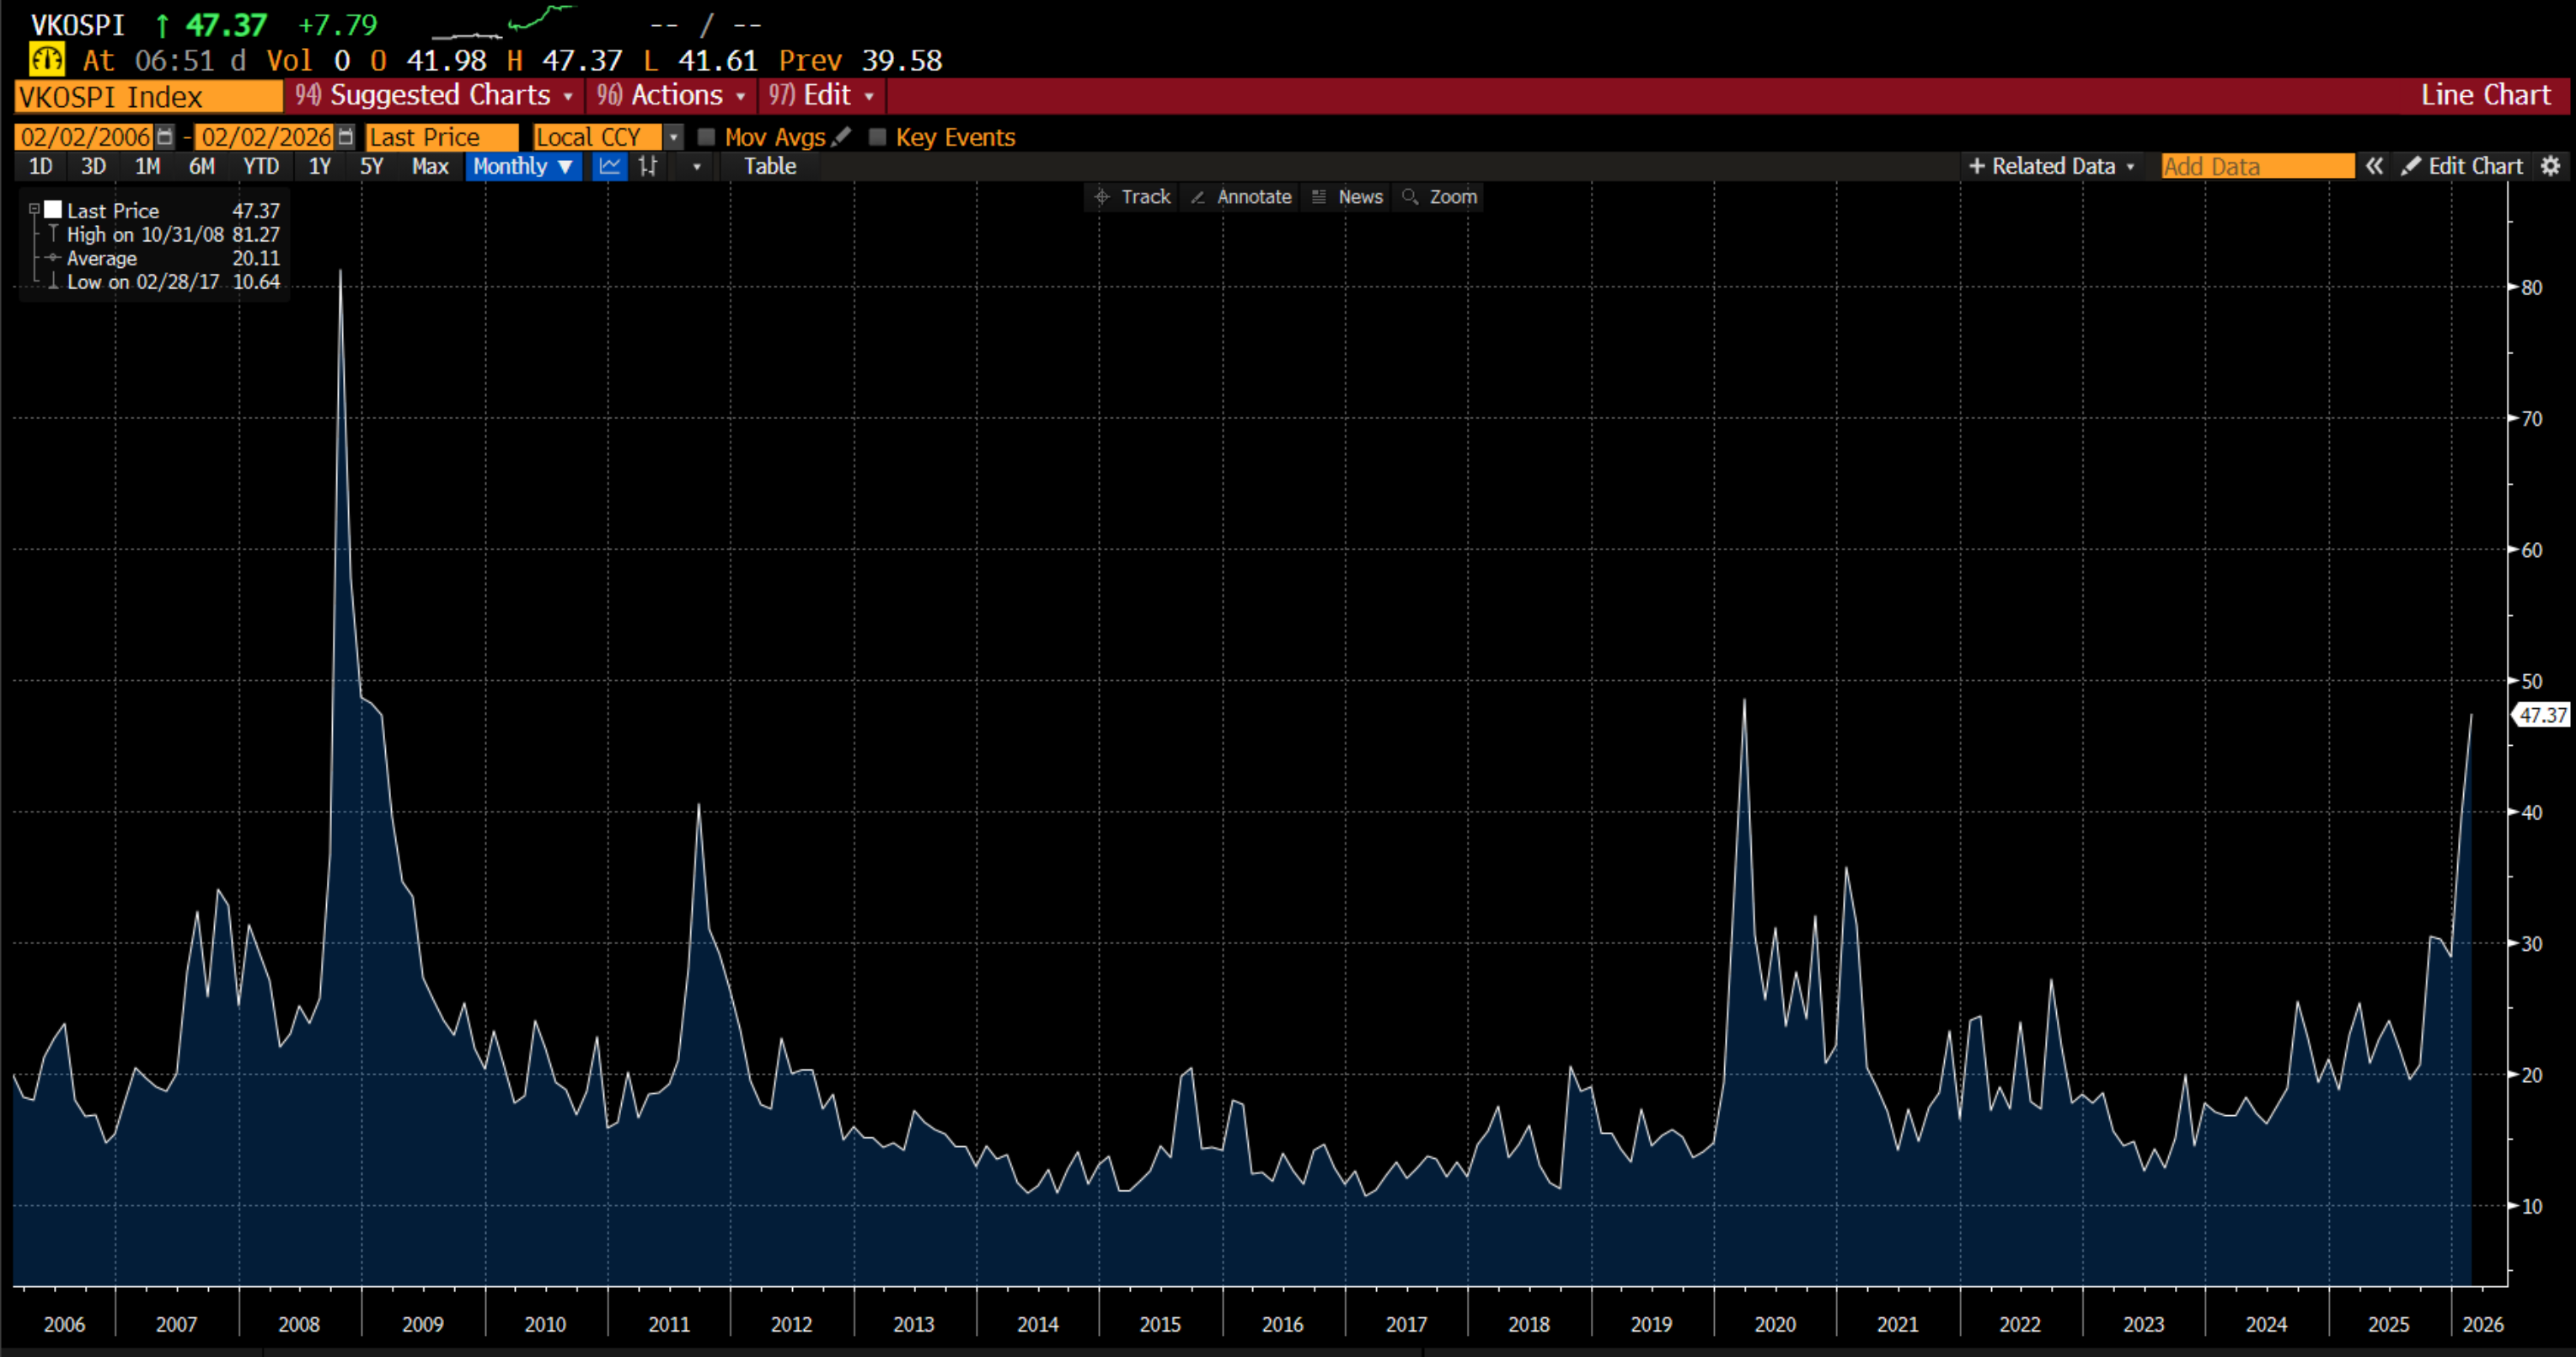Image resolution: width=2576 pixels, height=1357 pixels.
Task: Click the Edit Chart button
Action: tap(2463, 166)
